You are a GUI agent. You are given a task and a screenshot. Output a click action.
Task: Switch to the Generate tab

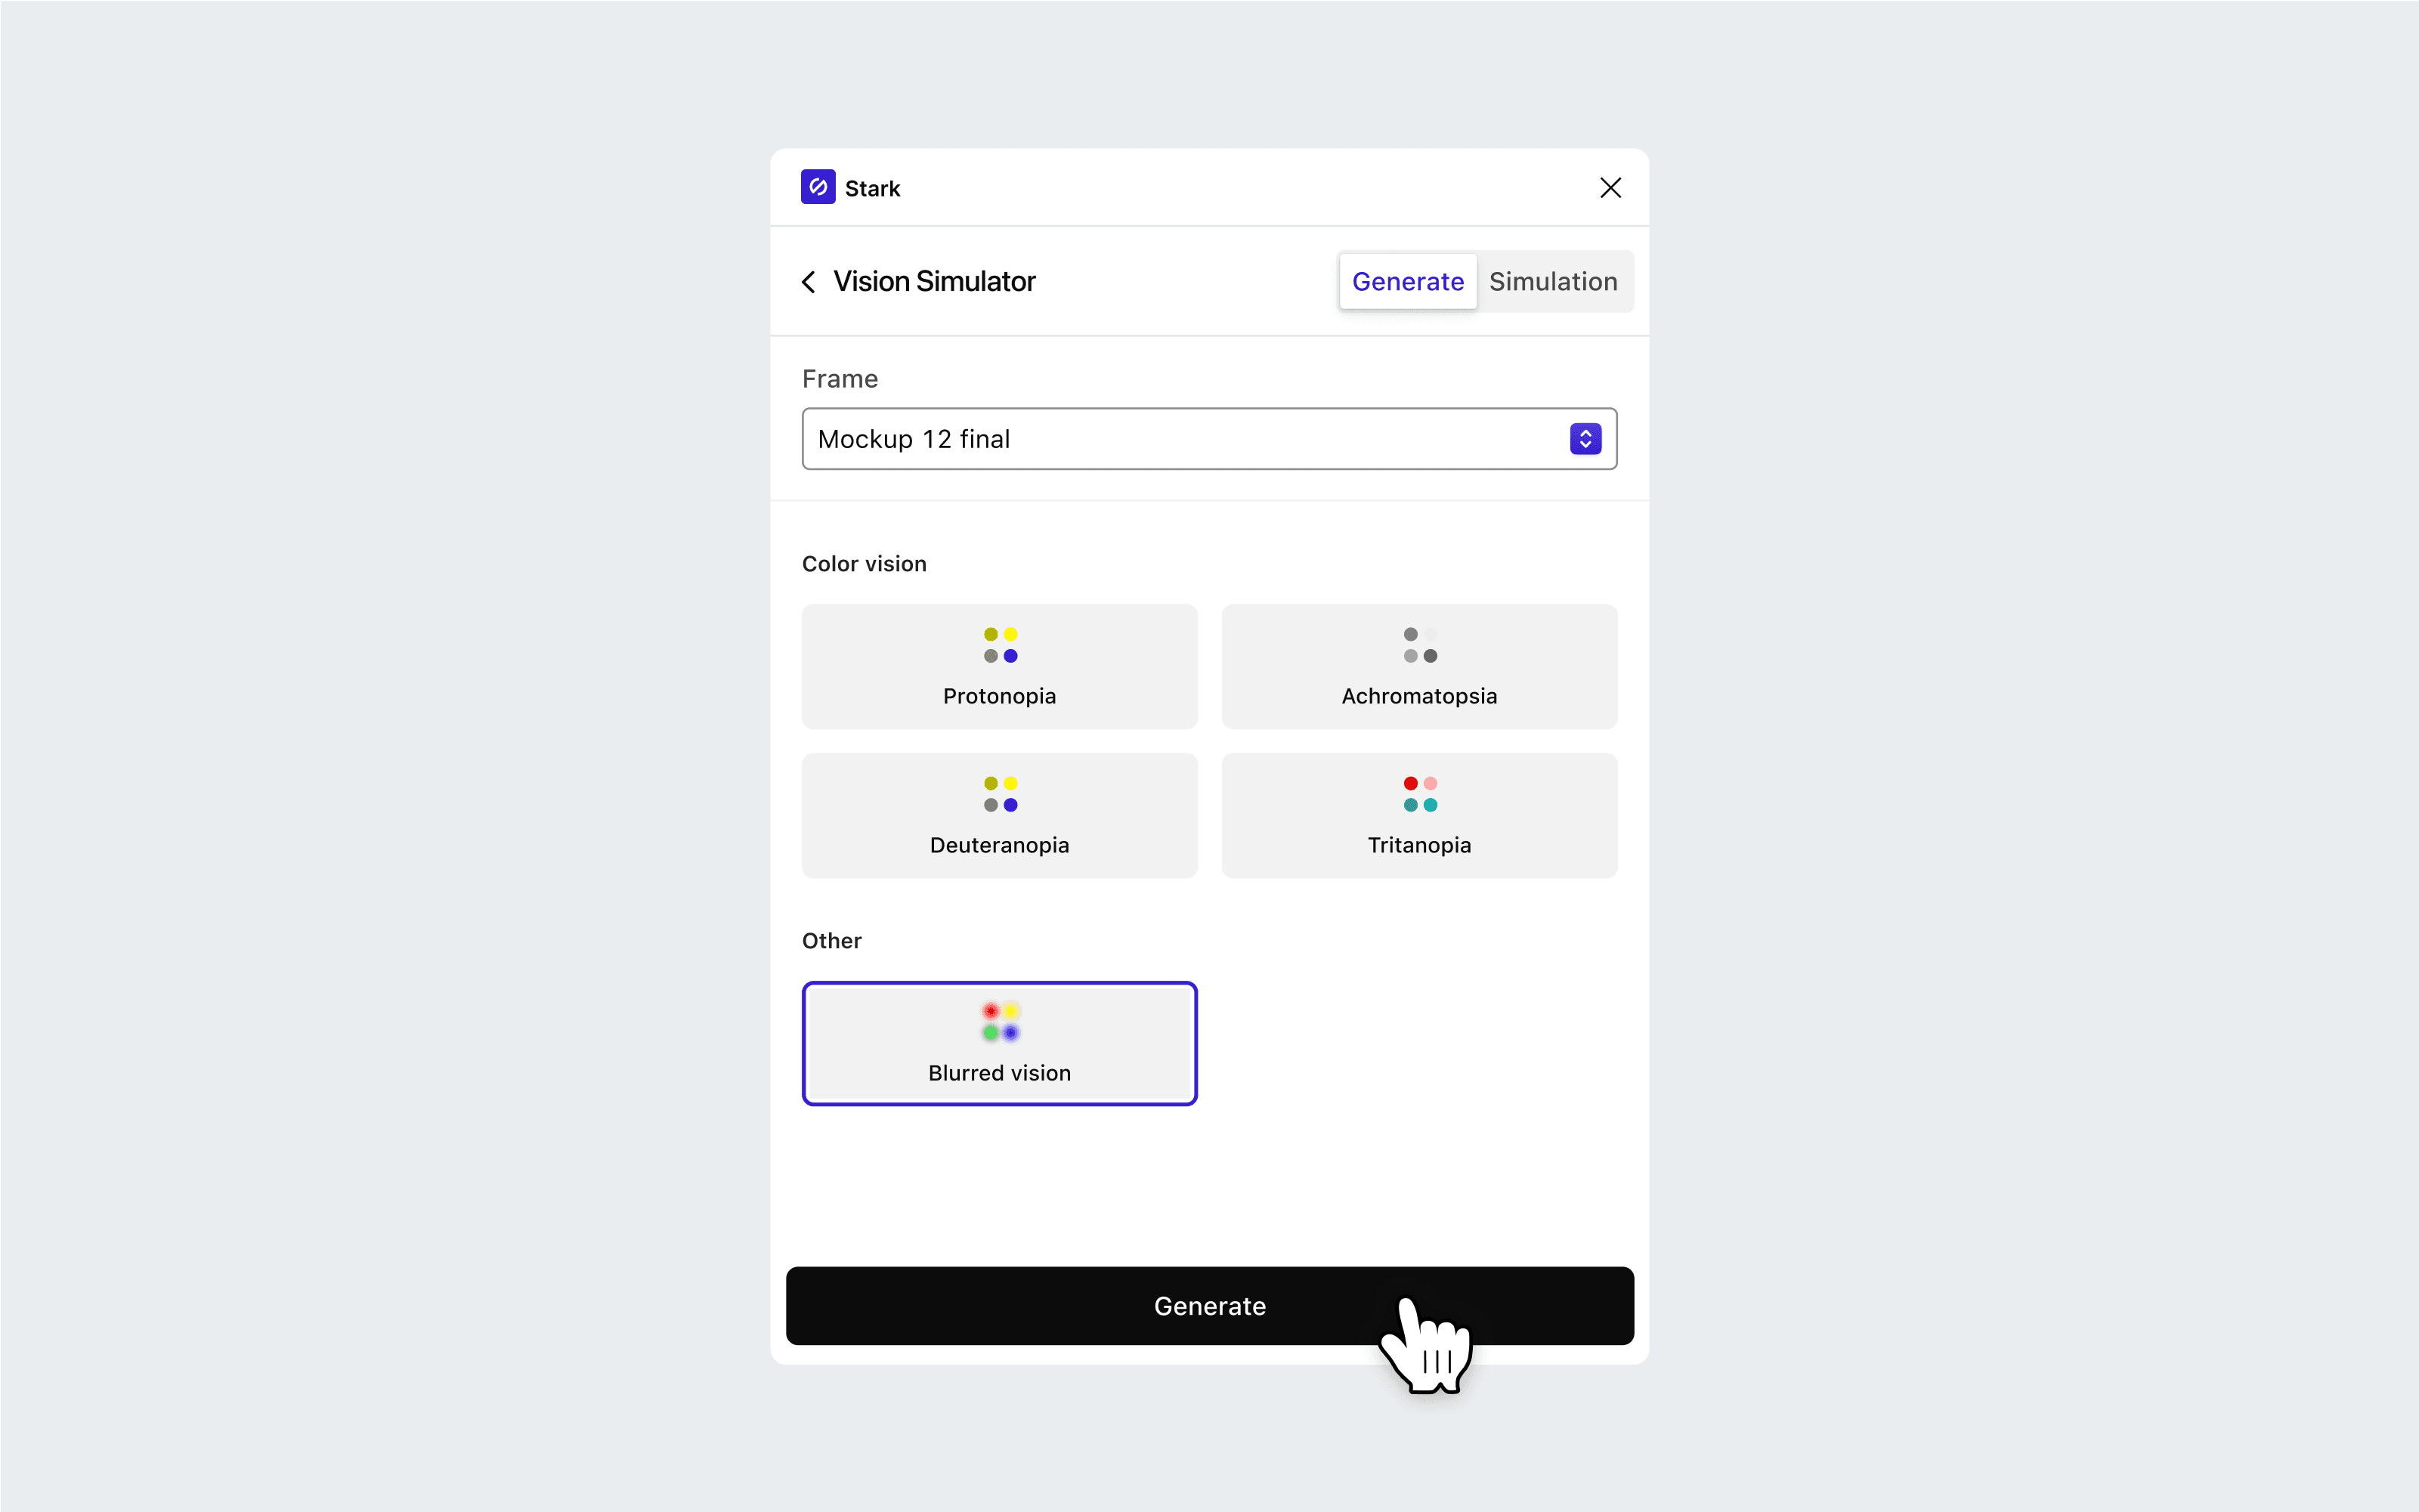[x=1407, y=280]
